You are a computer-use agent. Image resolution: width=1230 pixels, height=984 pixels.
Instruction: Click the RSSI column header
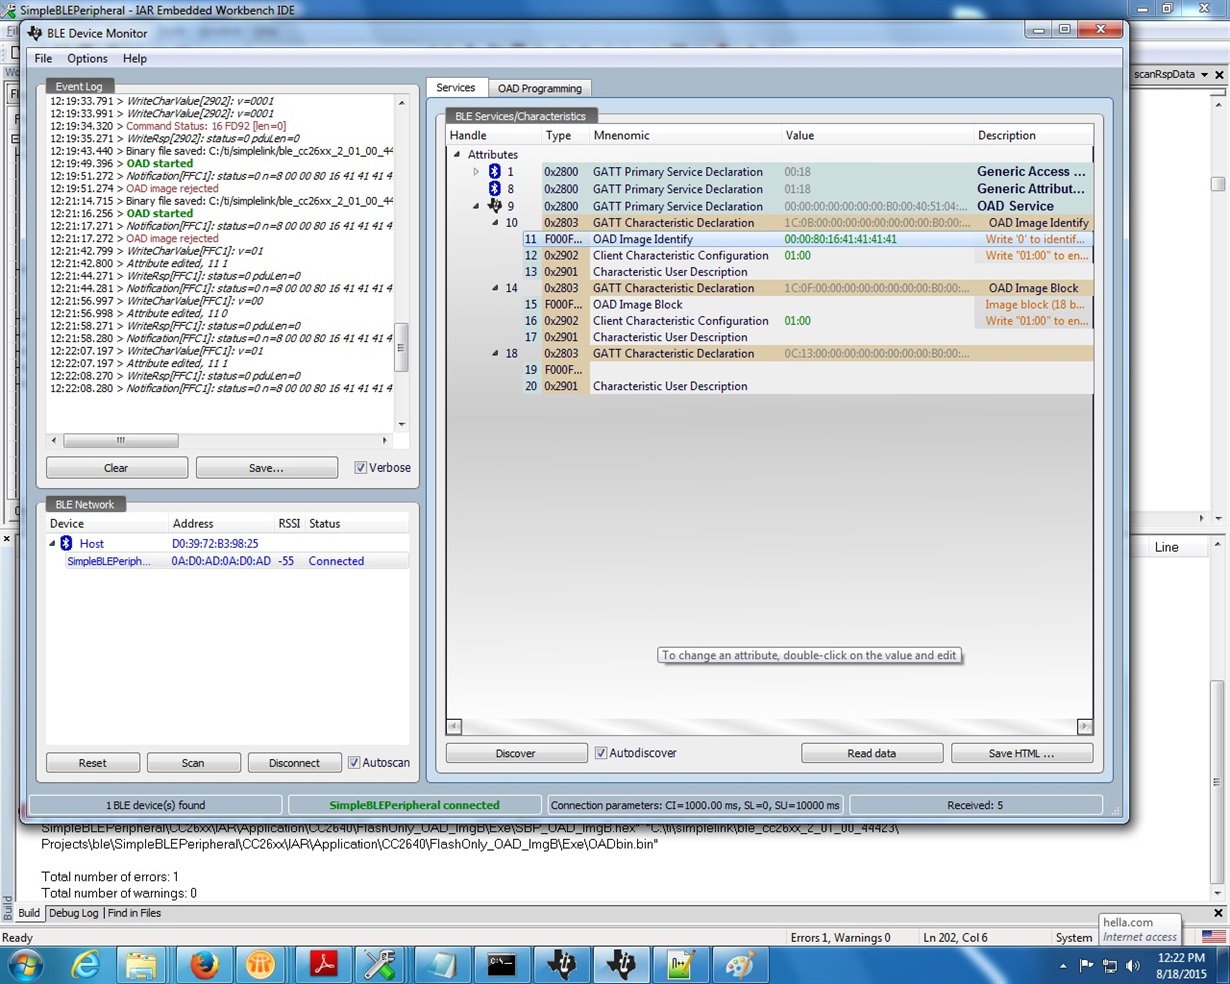point(289,524)
